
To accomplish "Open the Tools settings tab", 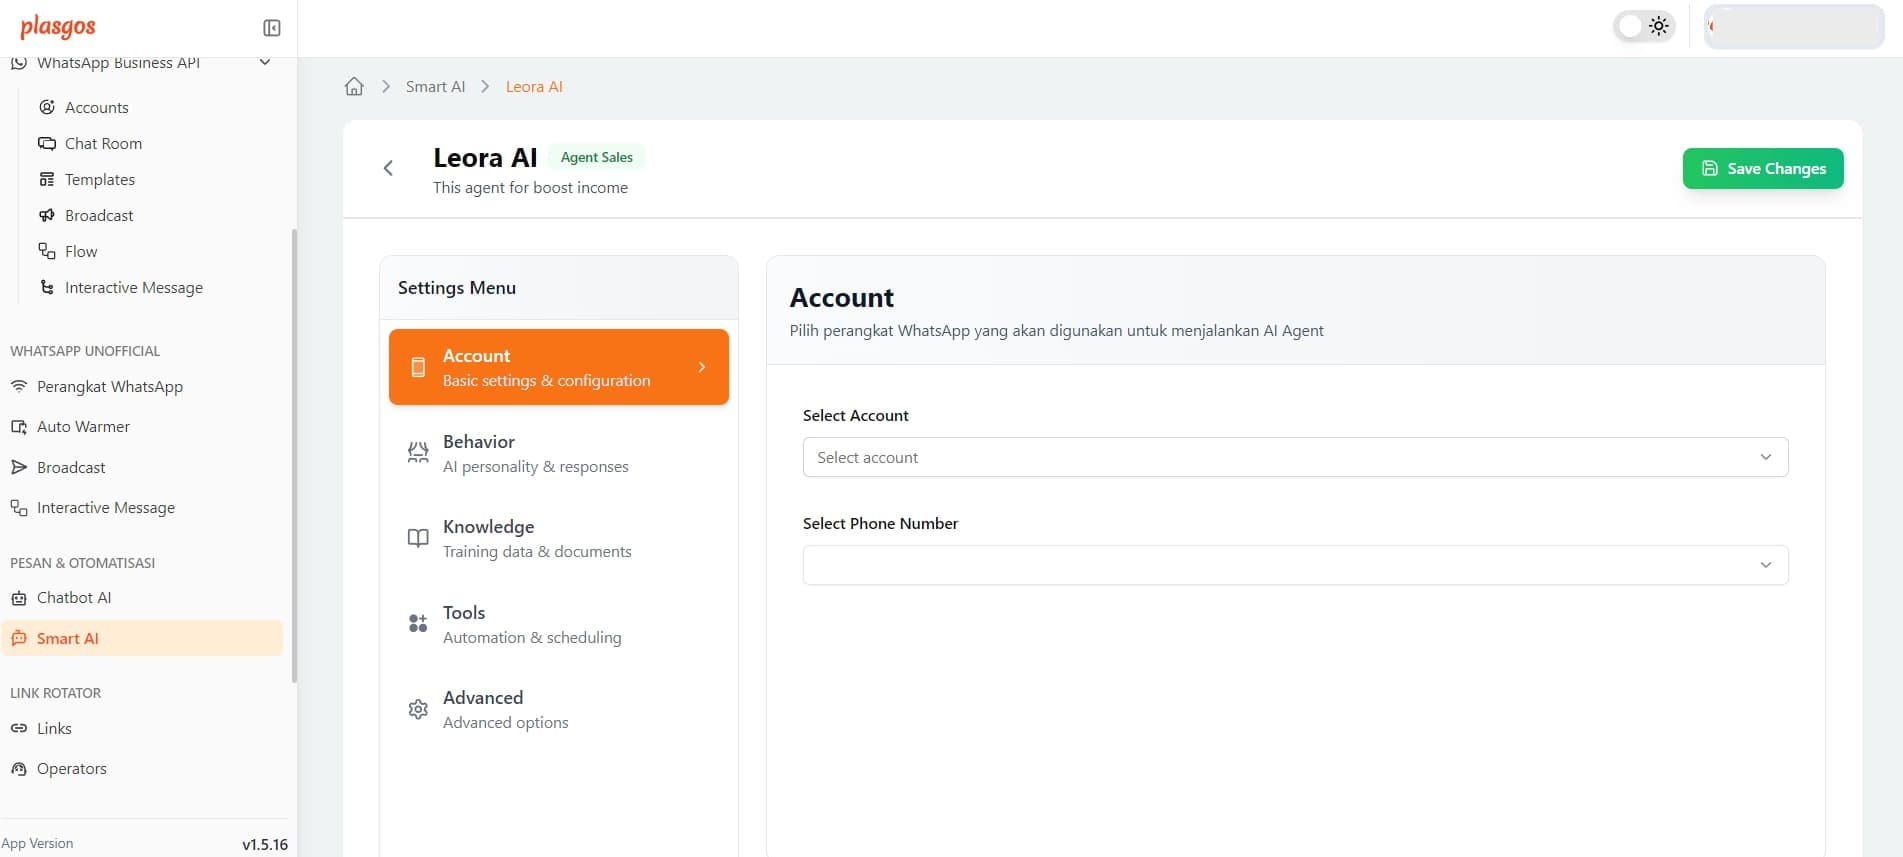I will coord(559,624).
